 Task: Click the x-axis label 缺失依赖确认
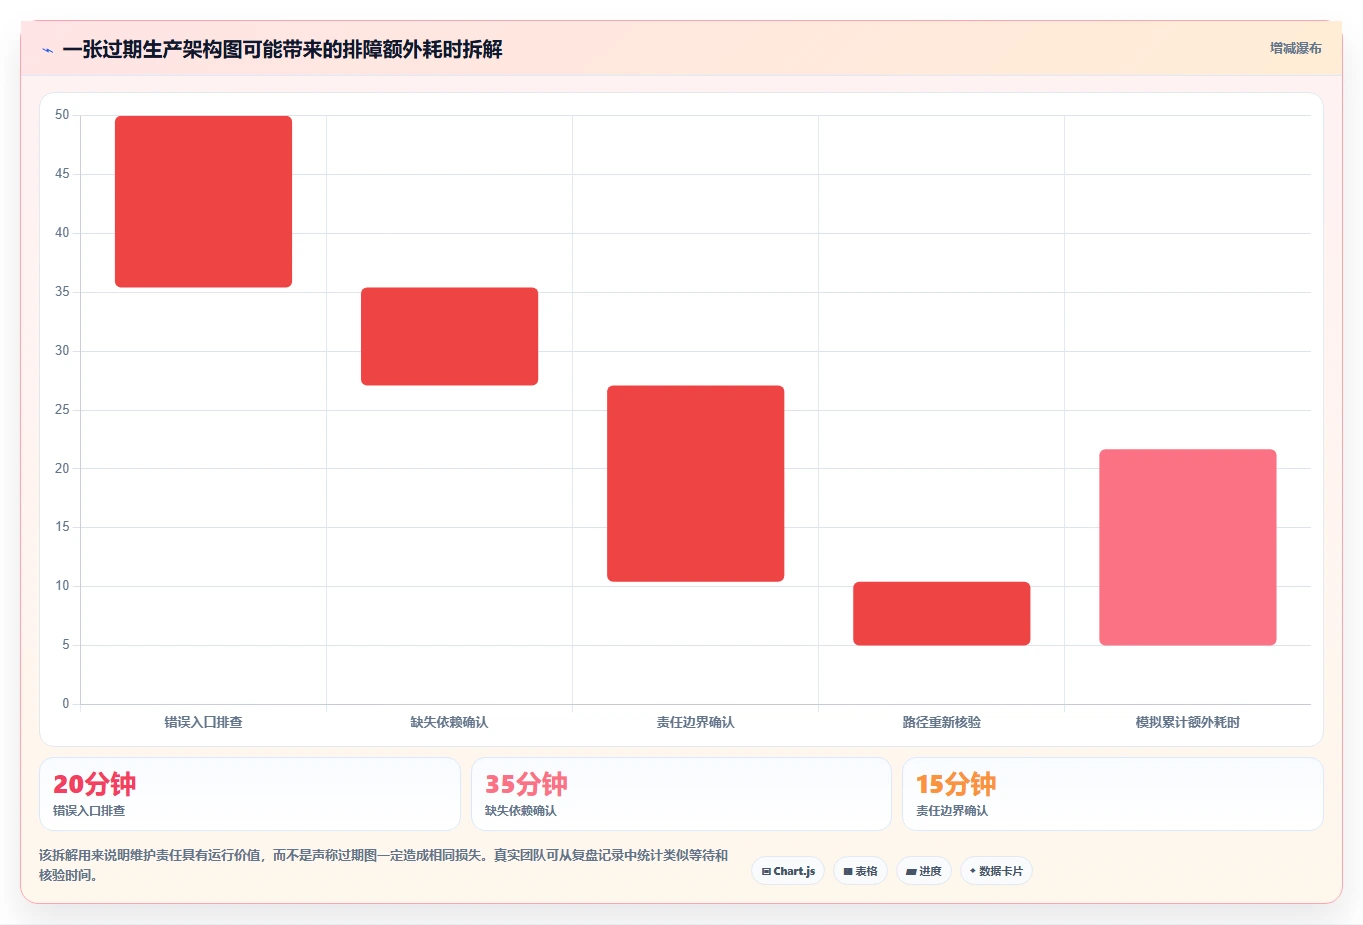coord(449,722)
